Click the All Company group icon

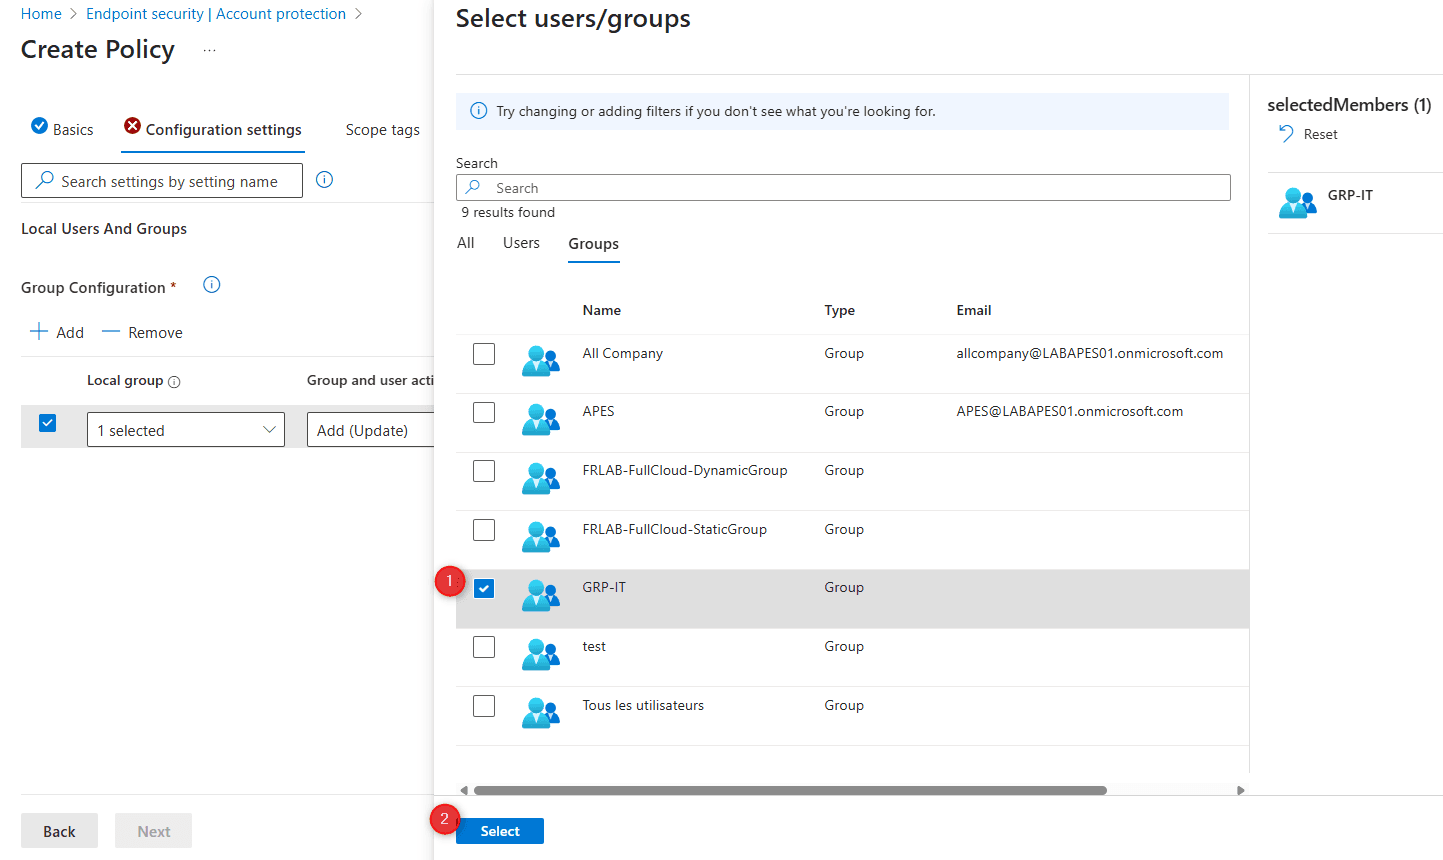pos(540,360)
